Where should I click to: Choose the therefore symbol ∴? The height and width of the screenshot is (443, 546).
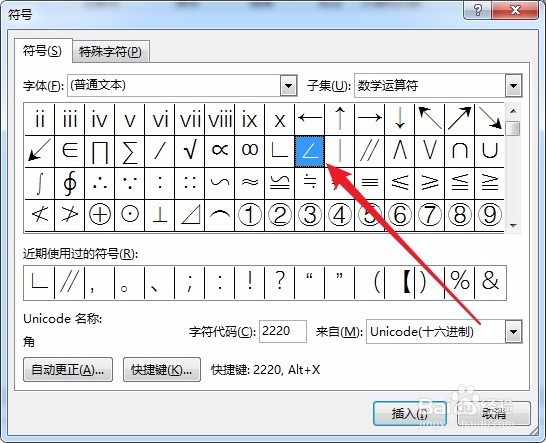100,184
